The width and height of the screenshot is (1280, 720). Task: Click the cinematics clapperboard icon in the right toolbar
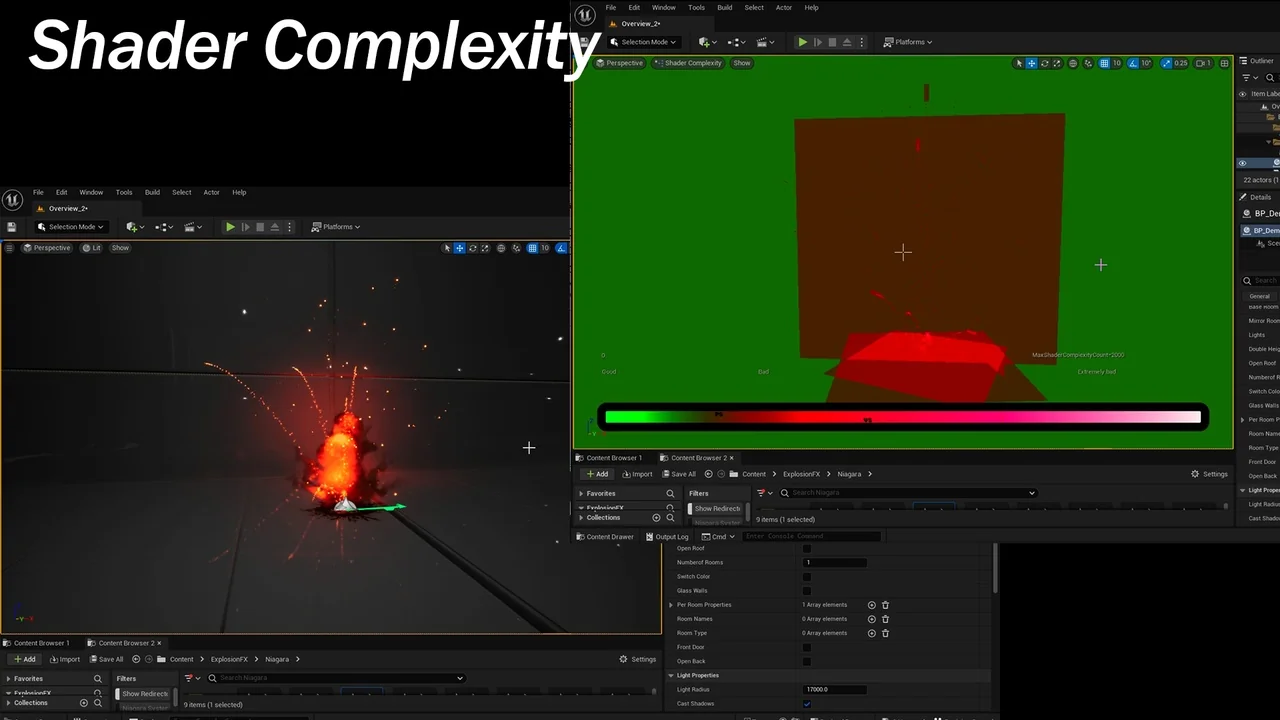point(764,42)
